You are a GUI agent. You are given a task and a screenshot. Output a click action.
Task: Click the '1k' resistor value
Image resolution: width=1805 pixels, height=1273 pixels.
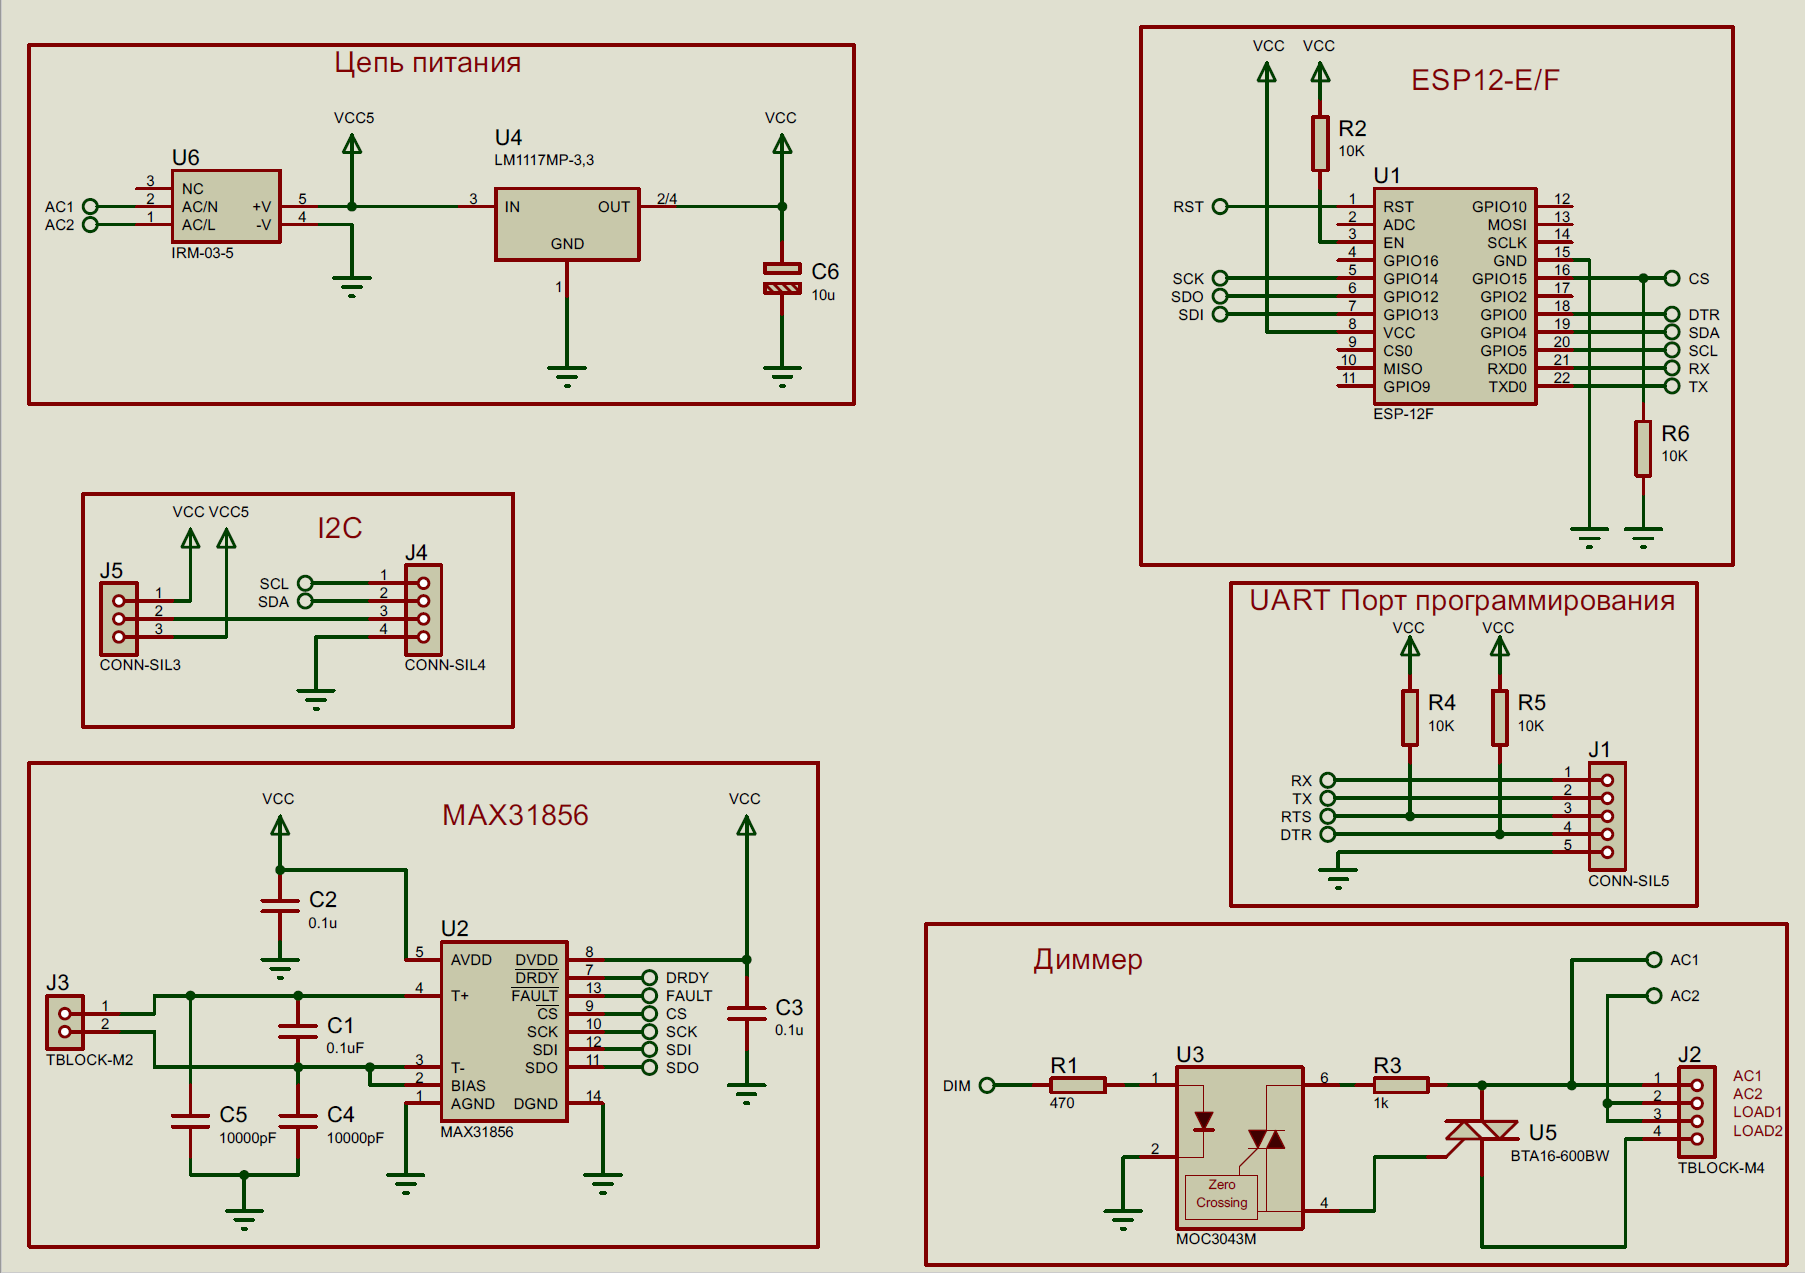pos(1381,1103)
